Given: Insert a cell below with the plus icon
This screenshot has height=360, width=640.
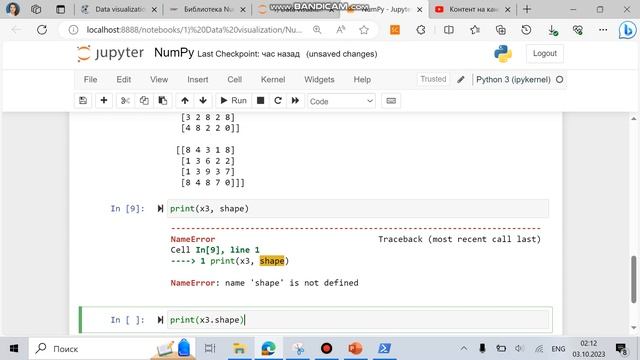Looking at the screenshot, I should tap(104, 100).
